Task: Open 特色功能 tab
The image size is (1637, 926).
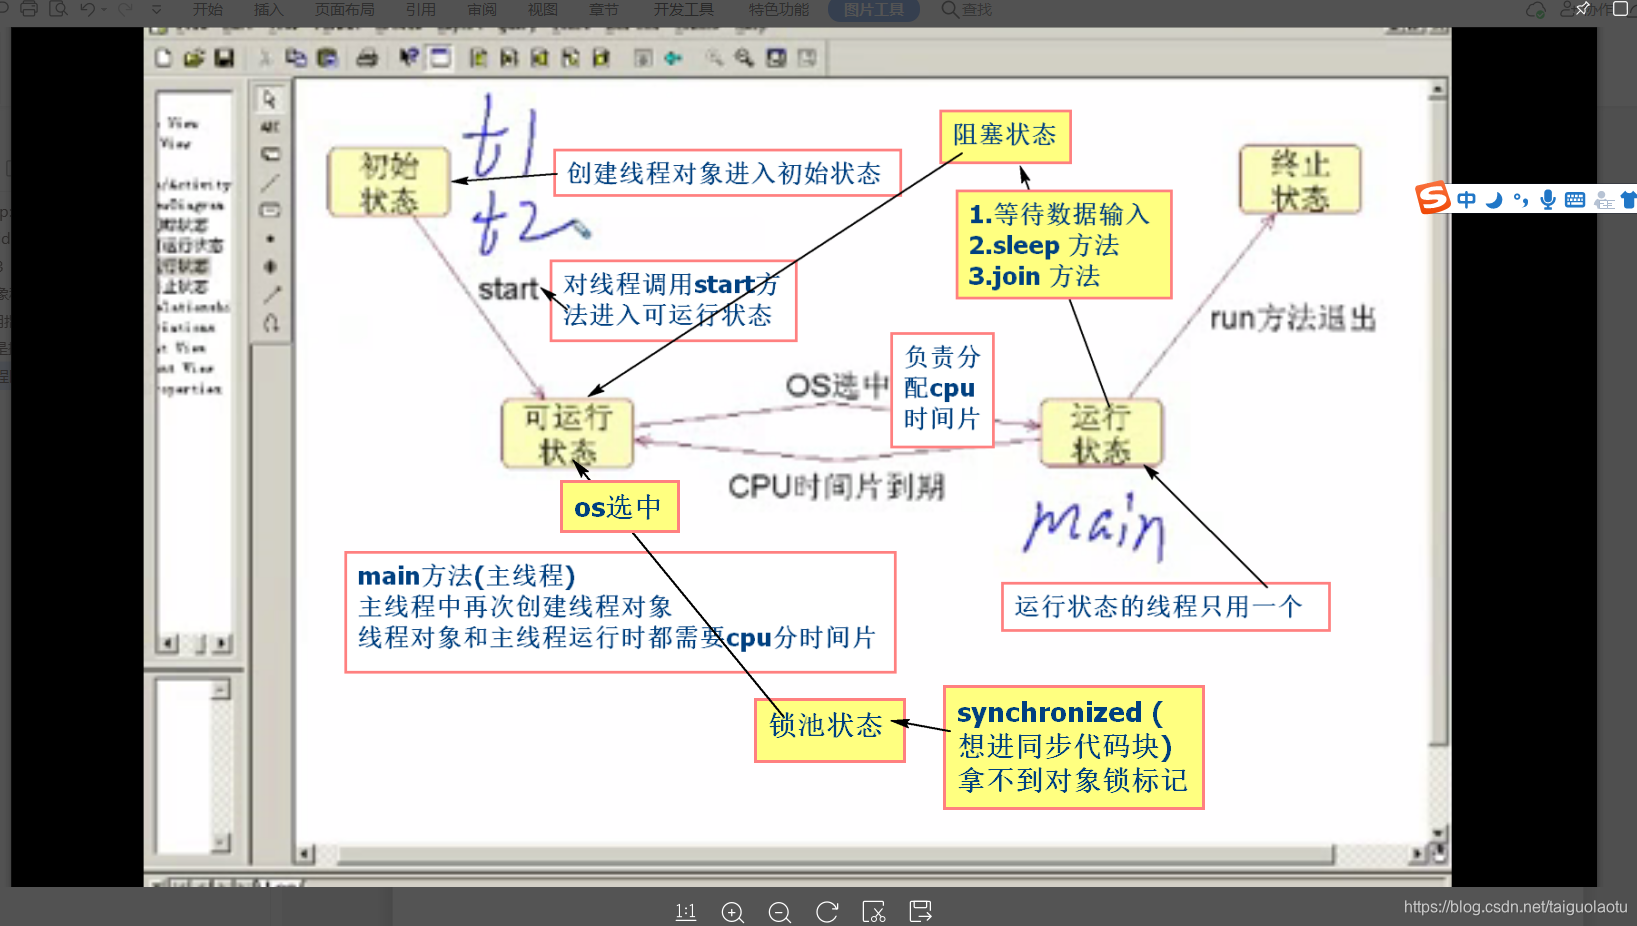Action: pos(778,9)
